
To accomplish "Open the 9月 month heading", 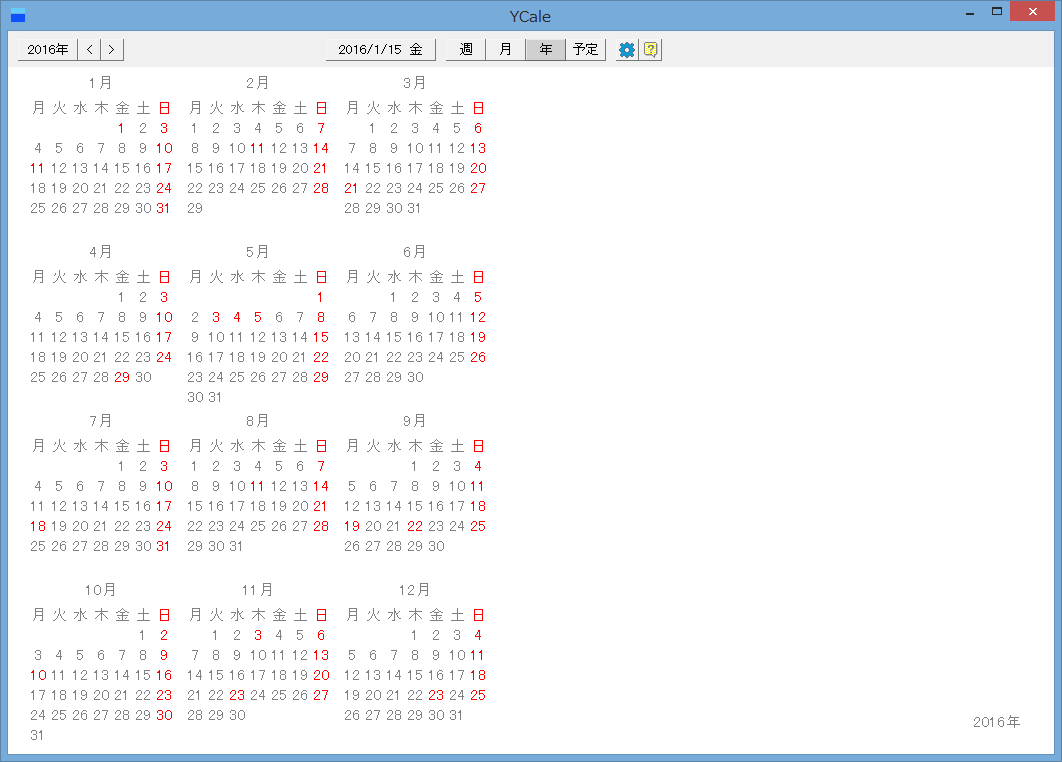I will click(x=415, y=421).
